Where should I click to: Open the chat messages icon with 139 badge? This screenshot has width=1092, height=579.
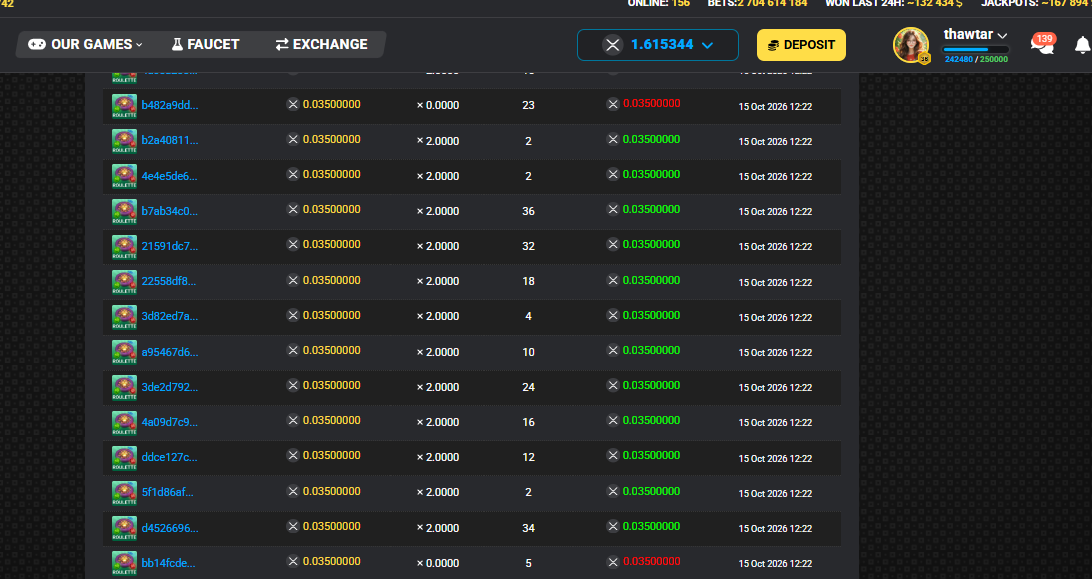[1043, 44]
